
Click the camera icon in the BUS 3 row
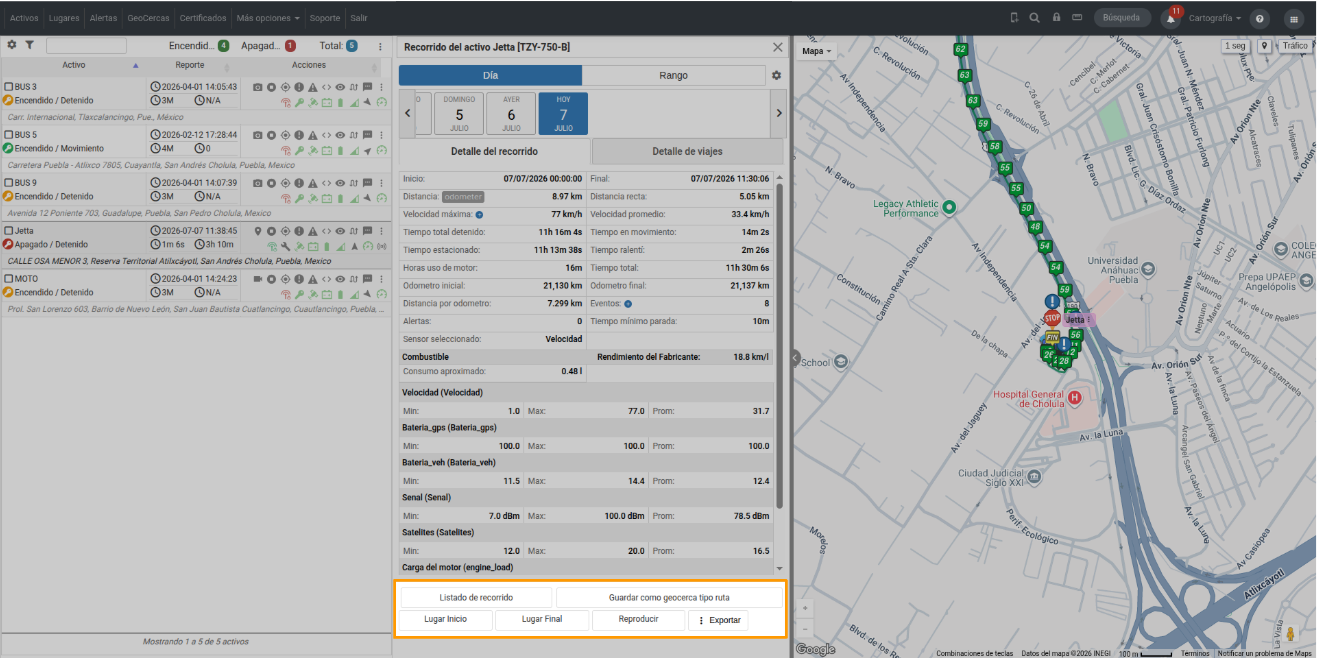tap(258, 87)
